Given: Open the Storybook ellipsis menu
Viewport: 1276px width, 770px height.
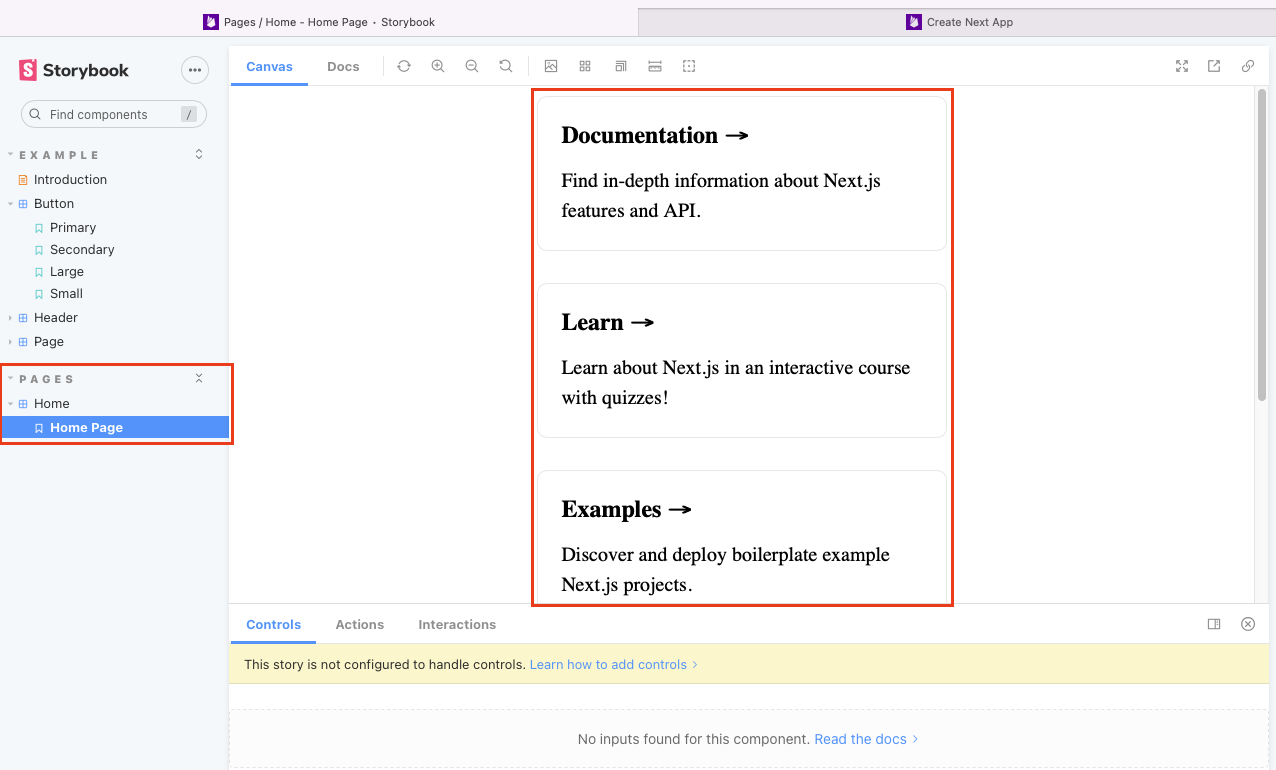Looking at the screenshot, I should [195, 70].
